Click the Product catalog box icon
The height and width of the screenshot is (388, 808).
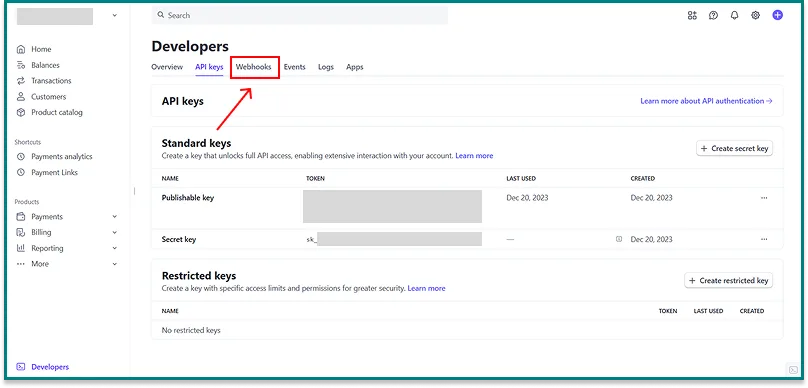(x=21, y=112)
